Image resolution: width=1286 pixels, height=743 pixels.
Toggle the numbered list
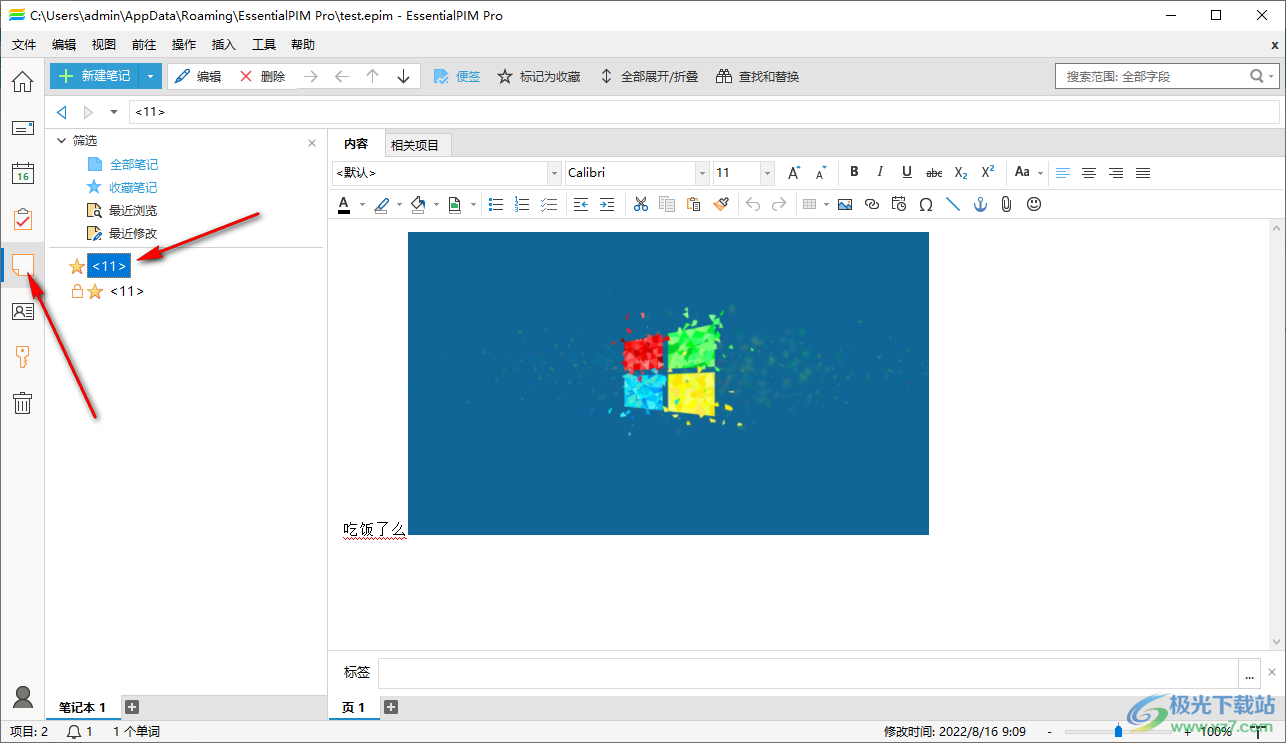522,204
